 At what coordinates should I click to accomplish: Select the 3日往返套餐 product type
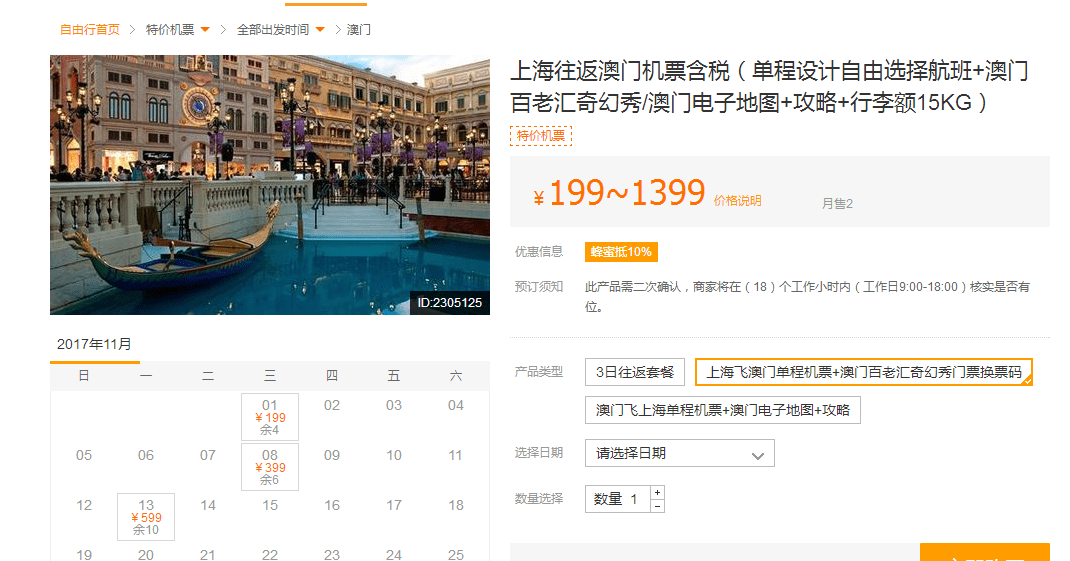pyautogui.click(x=635, y=372)
